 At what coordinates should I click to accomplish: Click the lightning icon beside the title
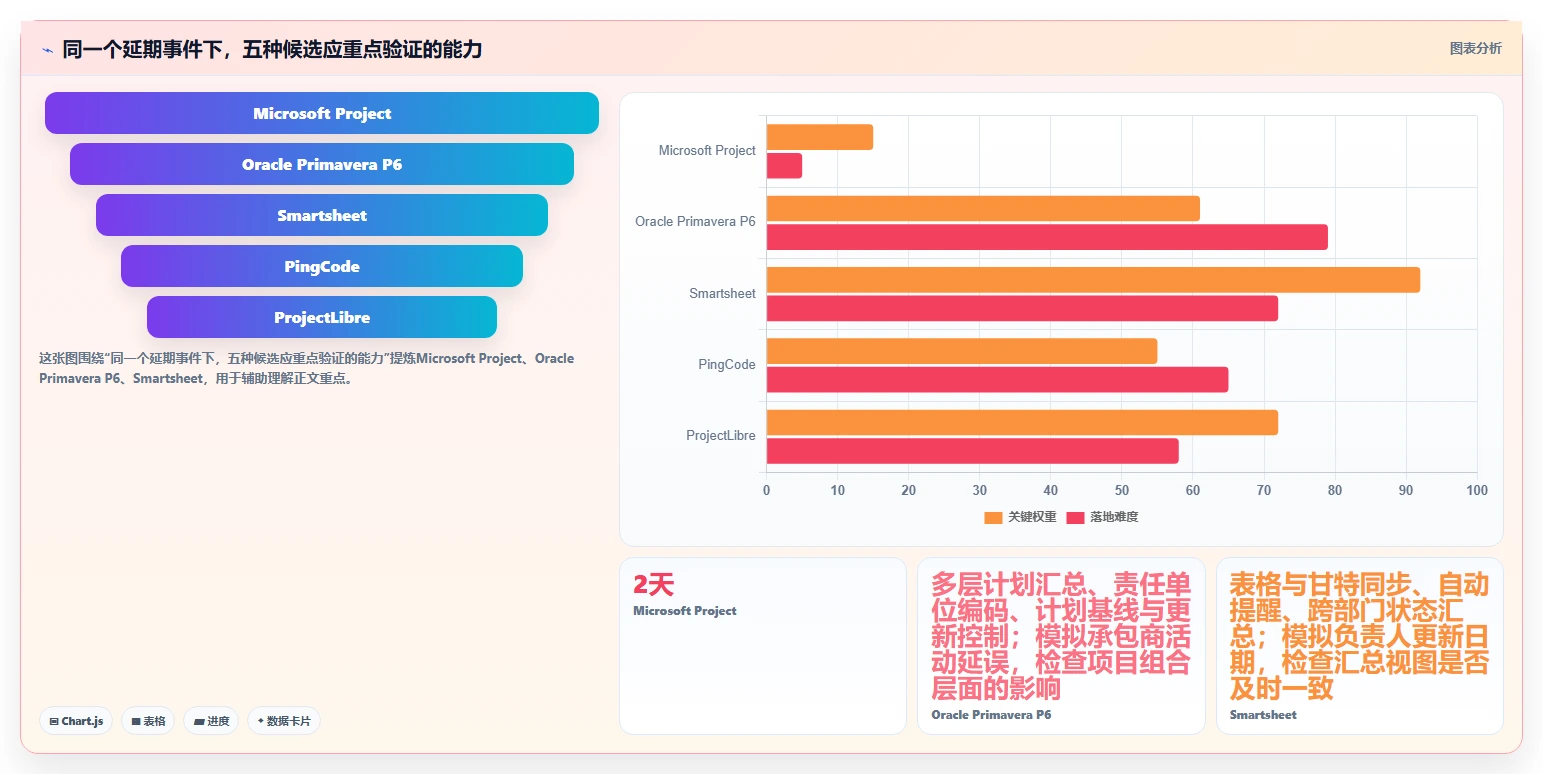tap(47, 50)
